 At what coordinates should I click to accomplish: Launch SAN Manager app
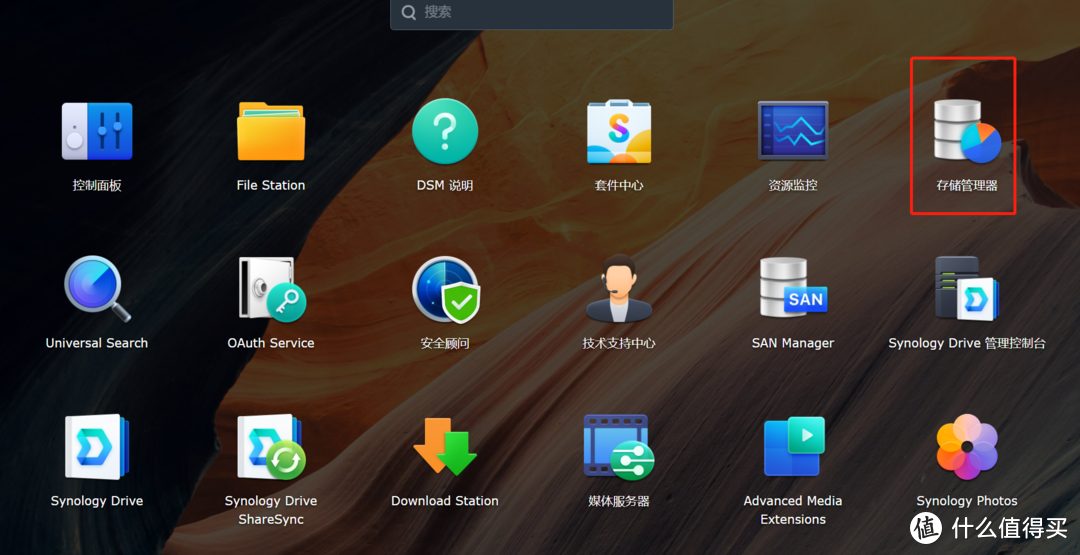(793, 290)
